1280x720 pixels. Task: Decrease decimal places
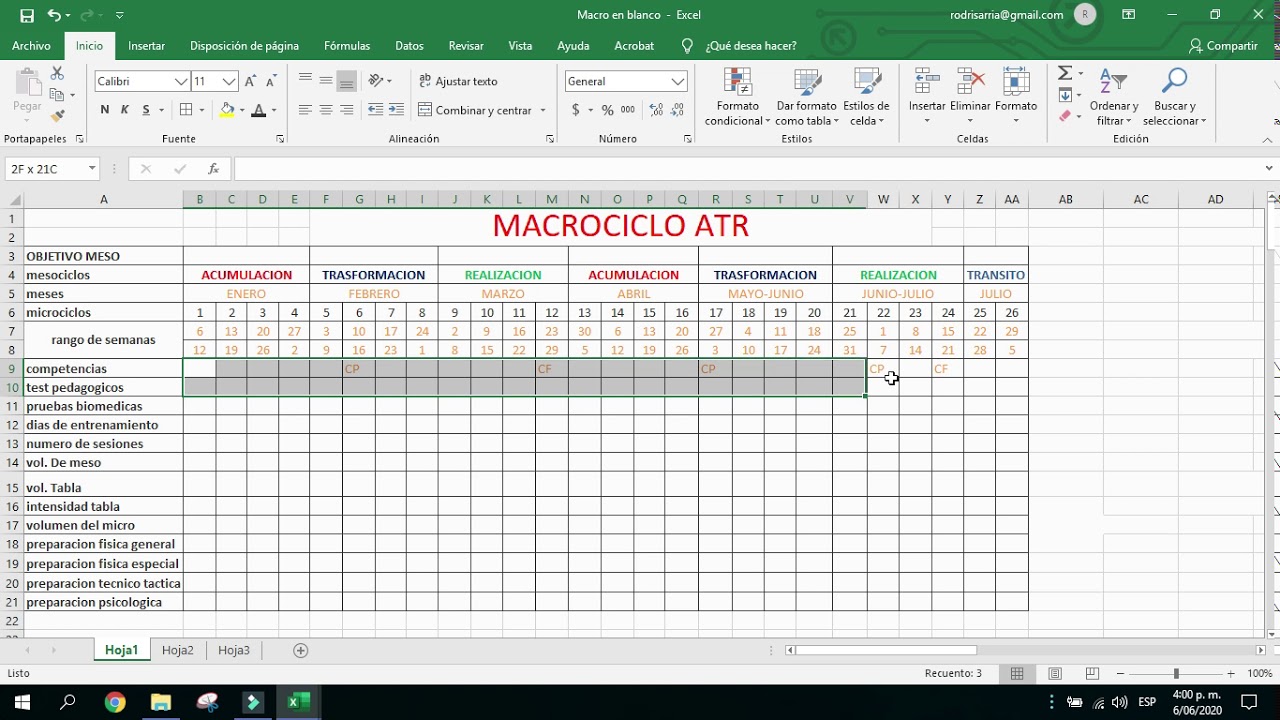(x=677, y=110)
